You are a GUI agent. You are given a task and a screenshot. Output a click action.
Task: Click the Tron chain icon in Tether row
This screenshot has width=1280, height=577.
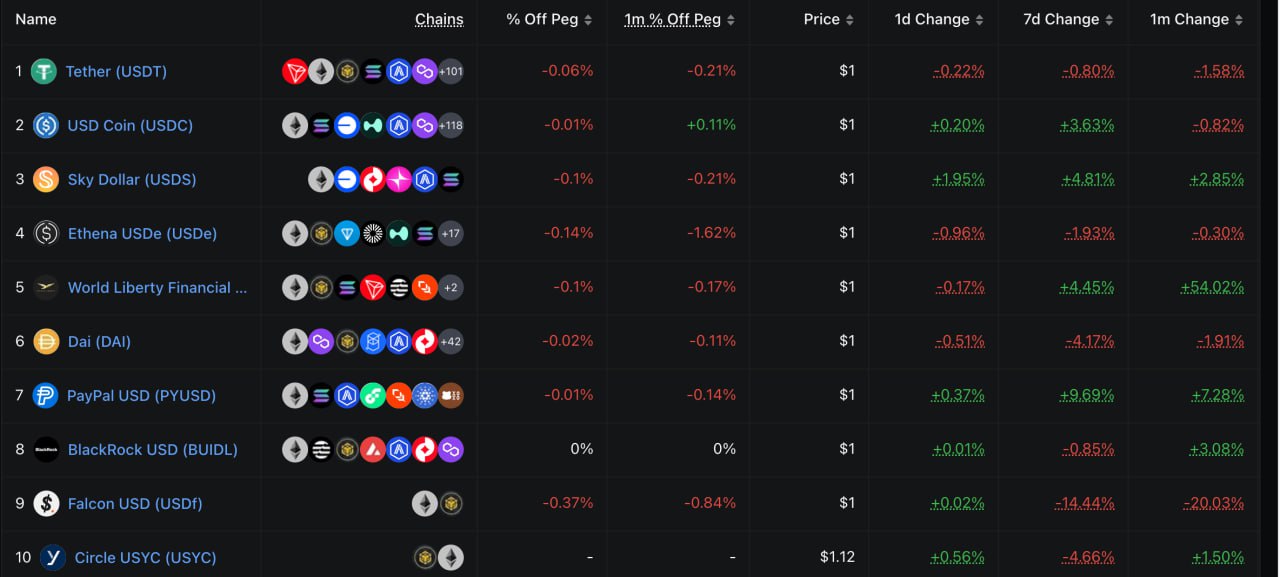[x=295, y=71]
